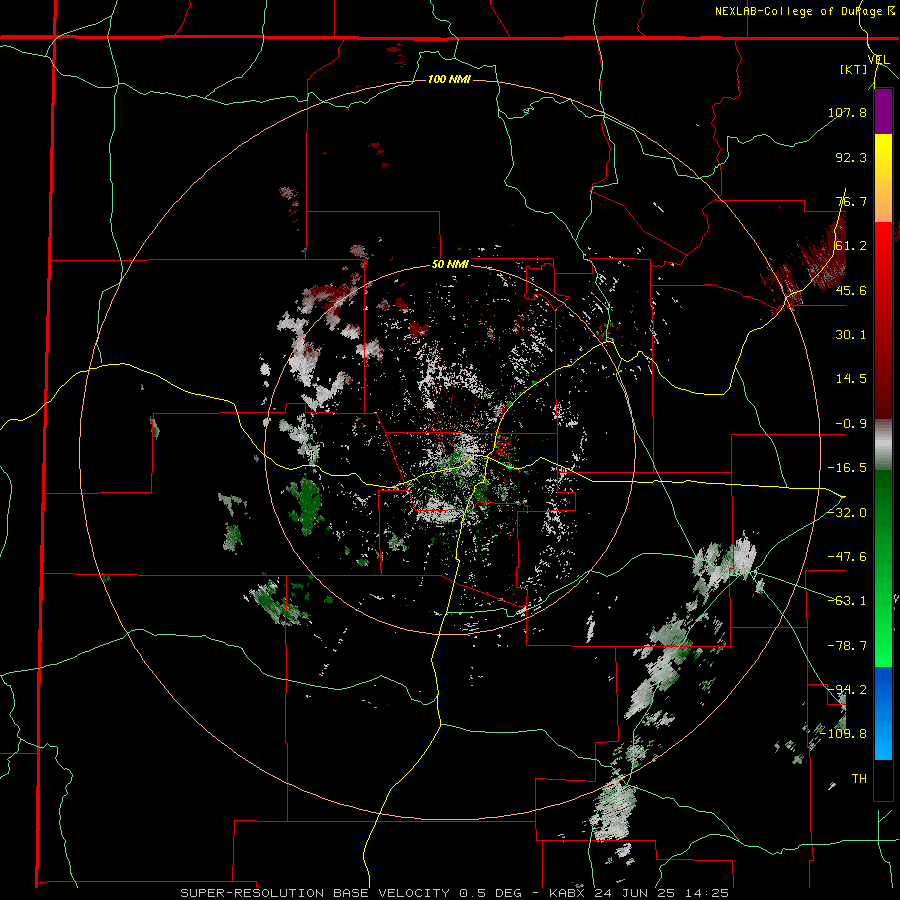The width and height of the screenshot is (900, 900).
Task: Click the 14.5 scale value
Action: (x=851, y=379)
